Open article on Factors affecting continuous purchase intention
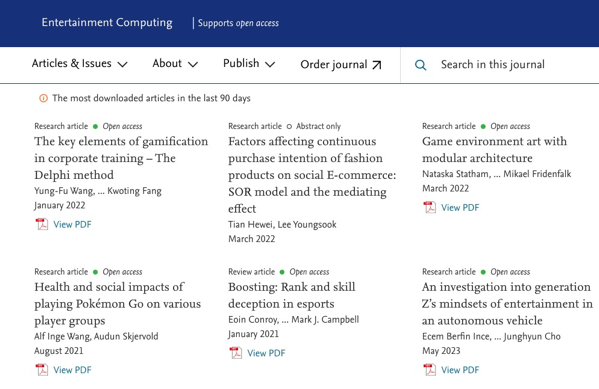This screenshot has height=389, width=599. tap(312, 175)
